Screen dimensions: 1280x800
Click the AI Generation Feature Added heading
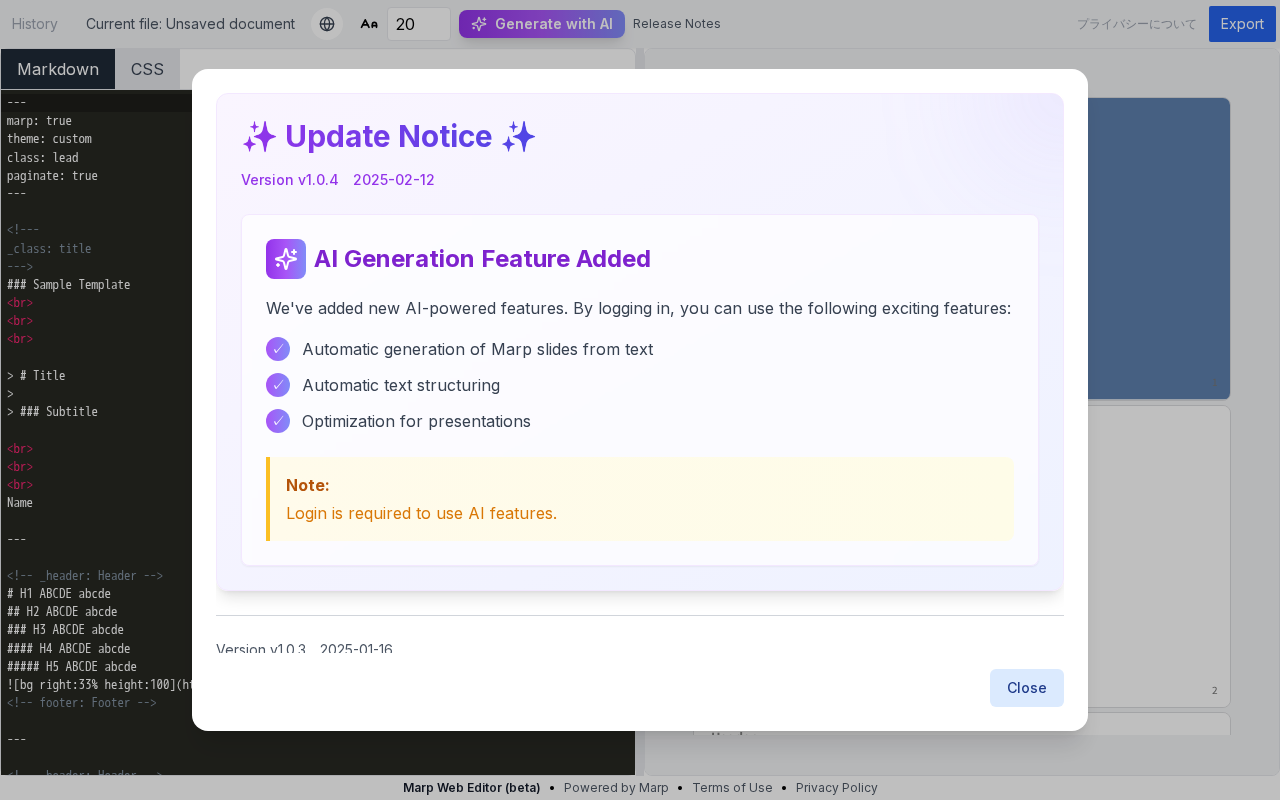tap(482, 259)
